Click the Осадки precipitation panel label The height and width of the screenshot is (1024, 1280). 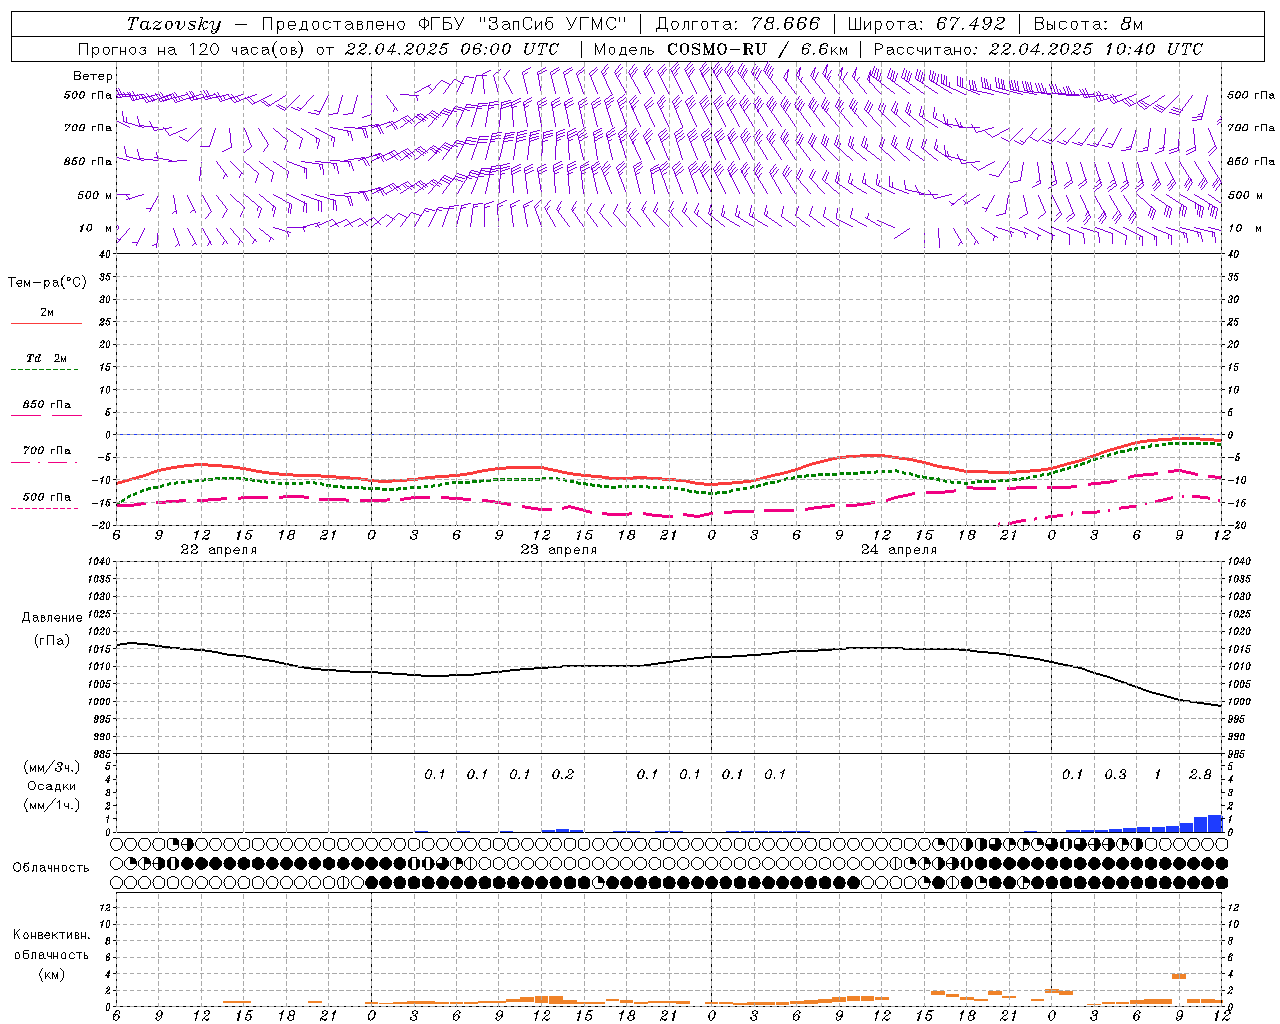(52, 786)
